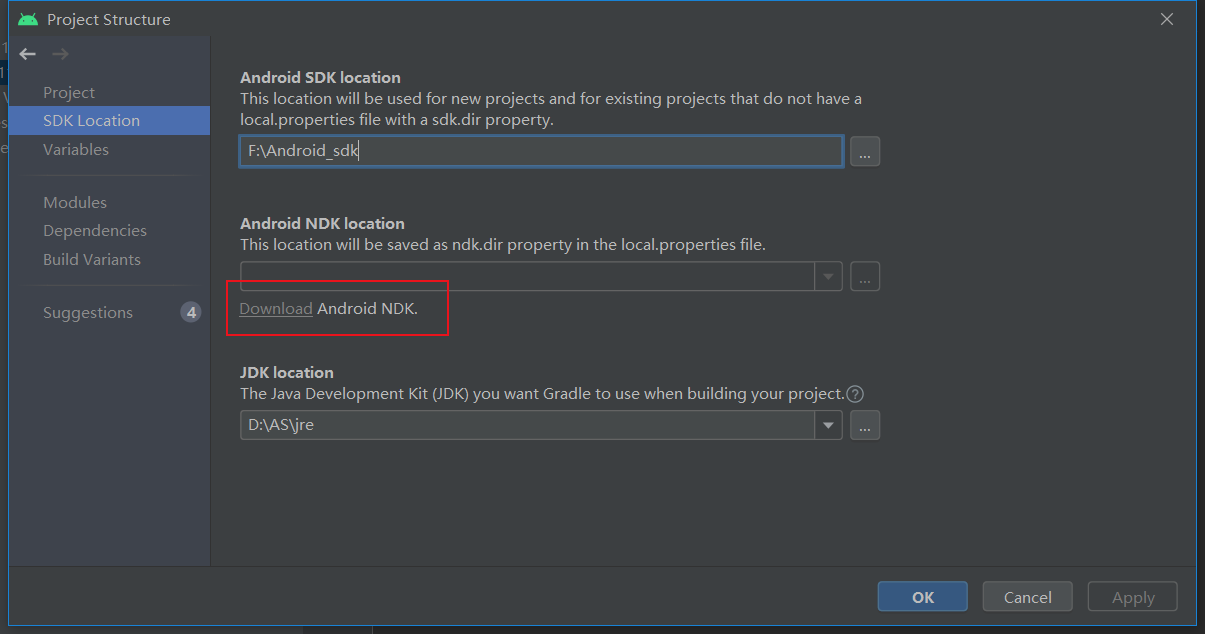This screenshot has height=634, width=1205.
Task: Click the Android SDK location text field
Action: tap(540, 151)
